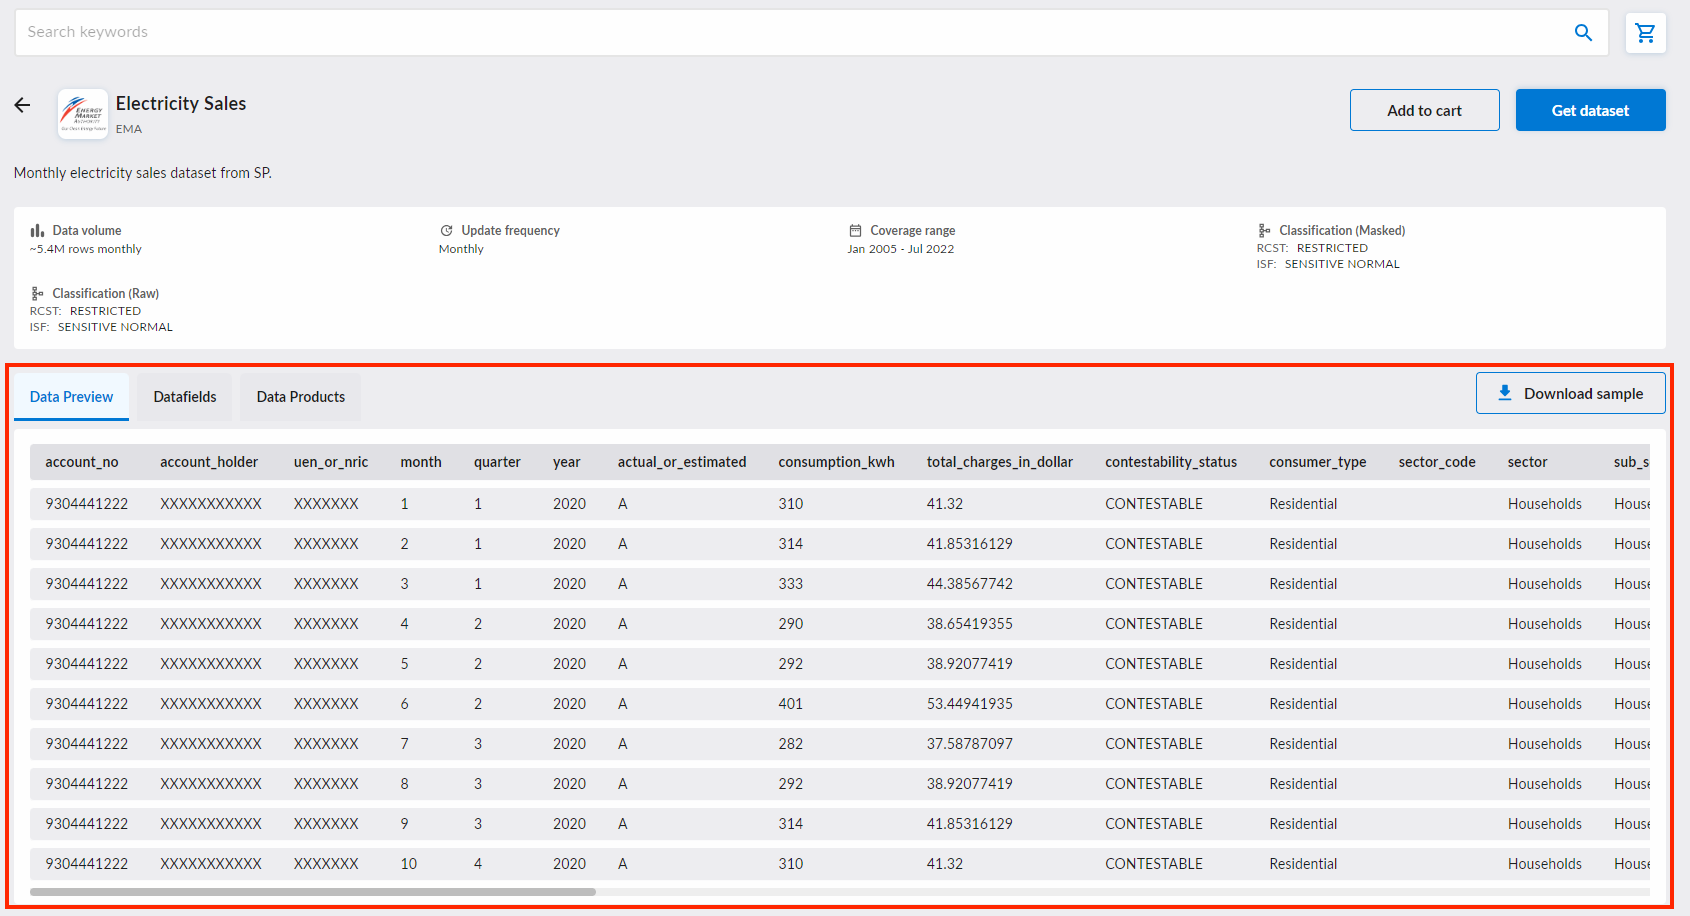The image size is (1690, 916).
Task: Switch to the Data Preview tab
Action: point(71,397)
